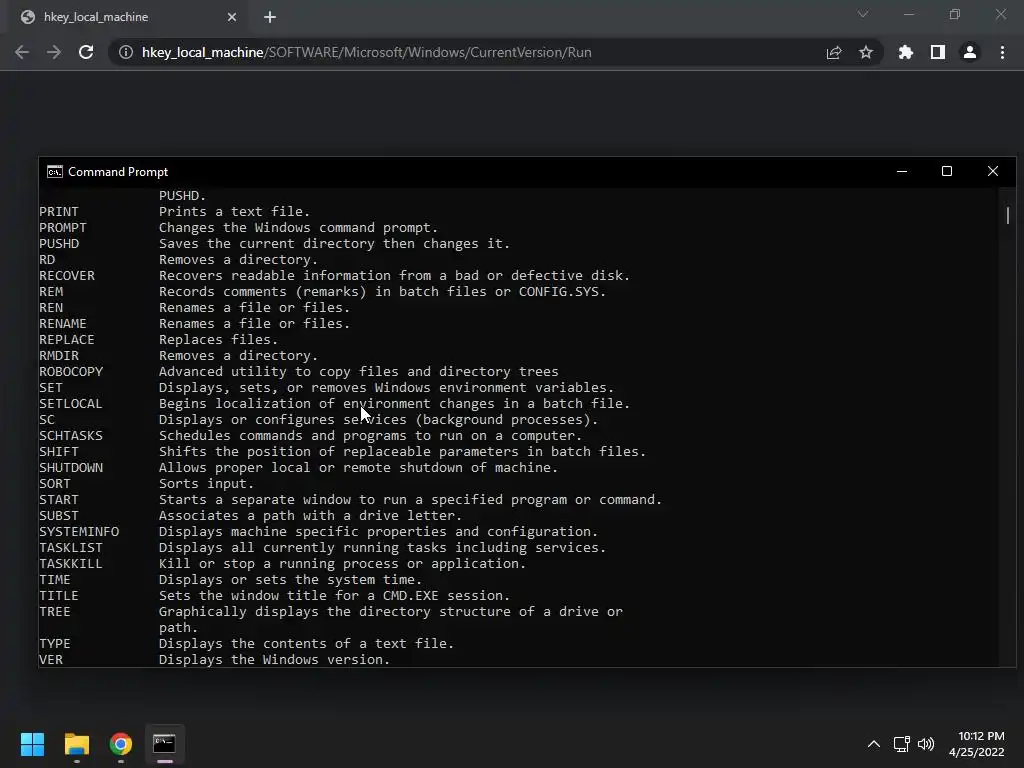
Task: Click the text "Displays the Windows version."
Action: [x=274, y=660]
